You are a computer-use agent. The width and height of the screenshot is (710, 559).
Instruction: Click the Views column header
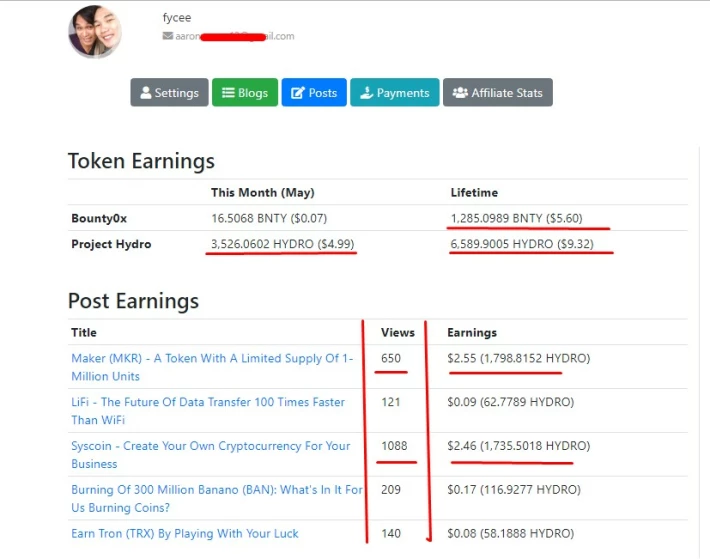tap(398, 333)
